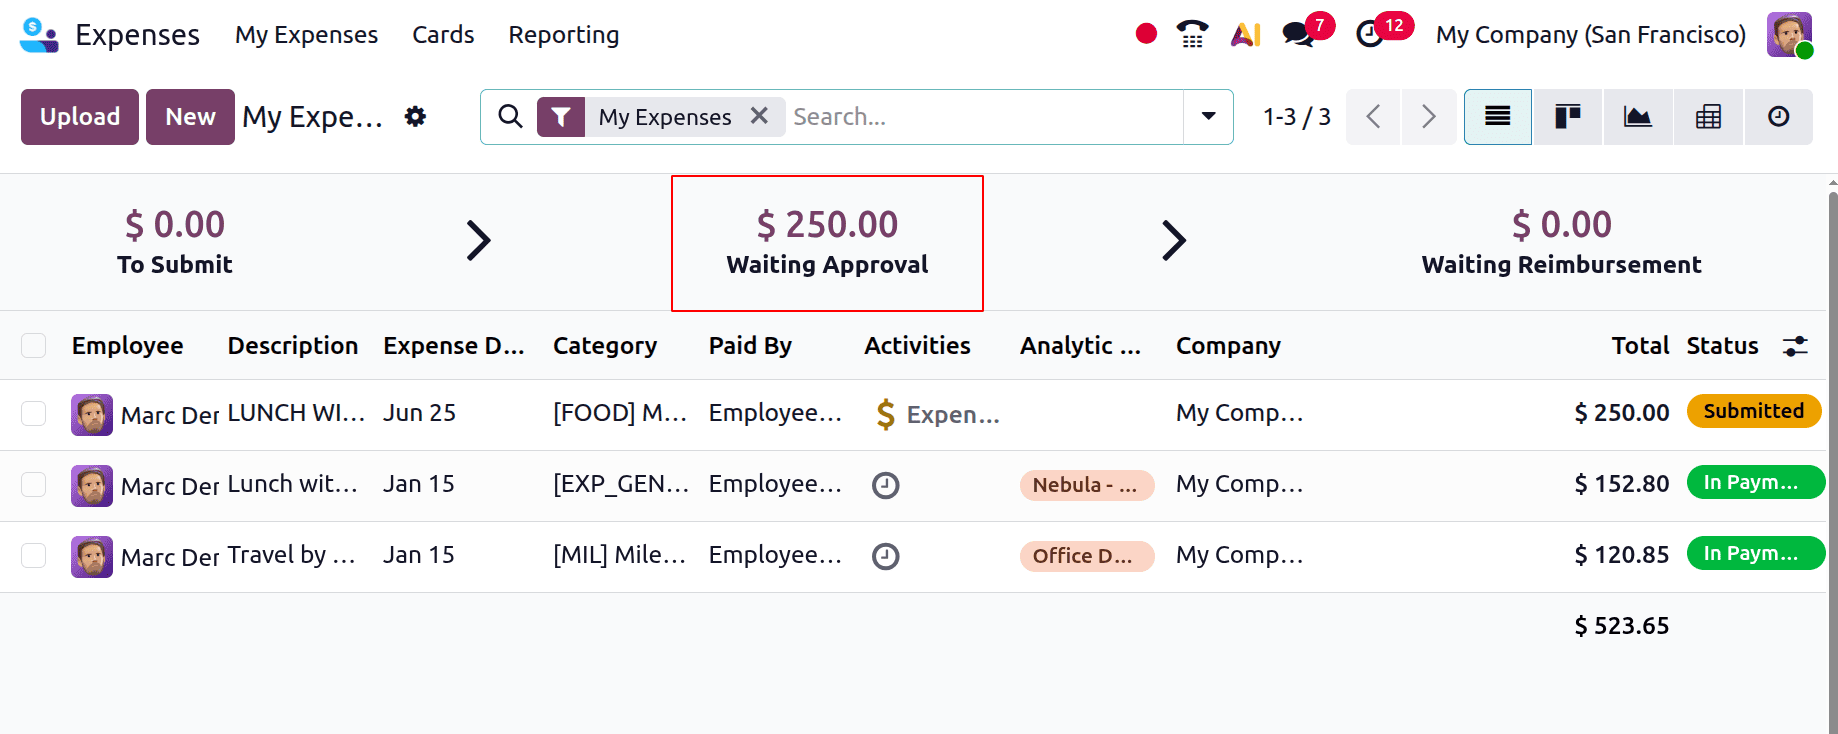
Task: Open the gear actions menu beside My Expenses title
Action: [415, 117]
